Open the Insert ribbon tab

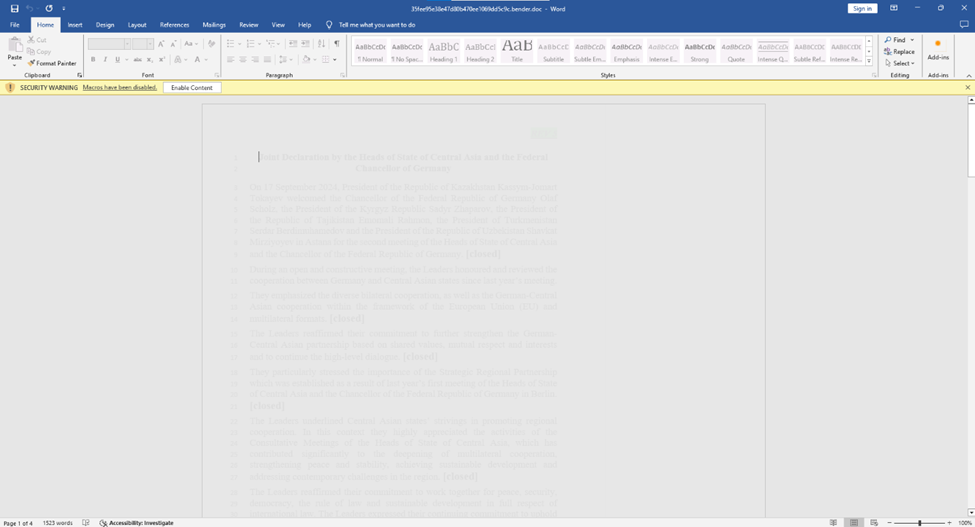(x=75, y=24)
